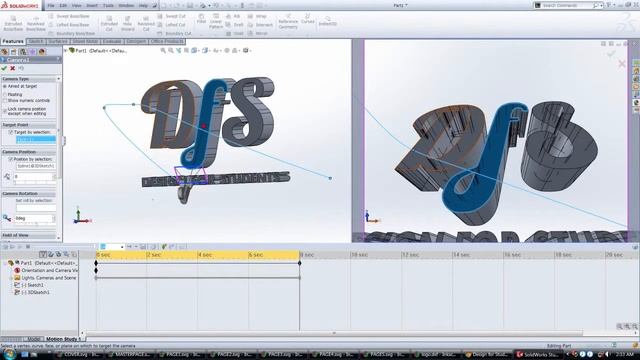Open the Help menu
Screen dimensions: 640x360
[144, 6]
